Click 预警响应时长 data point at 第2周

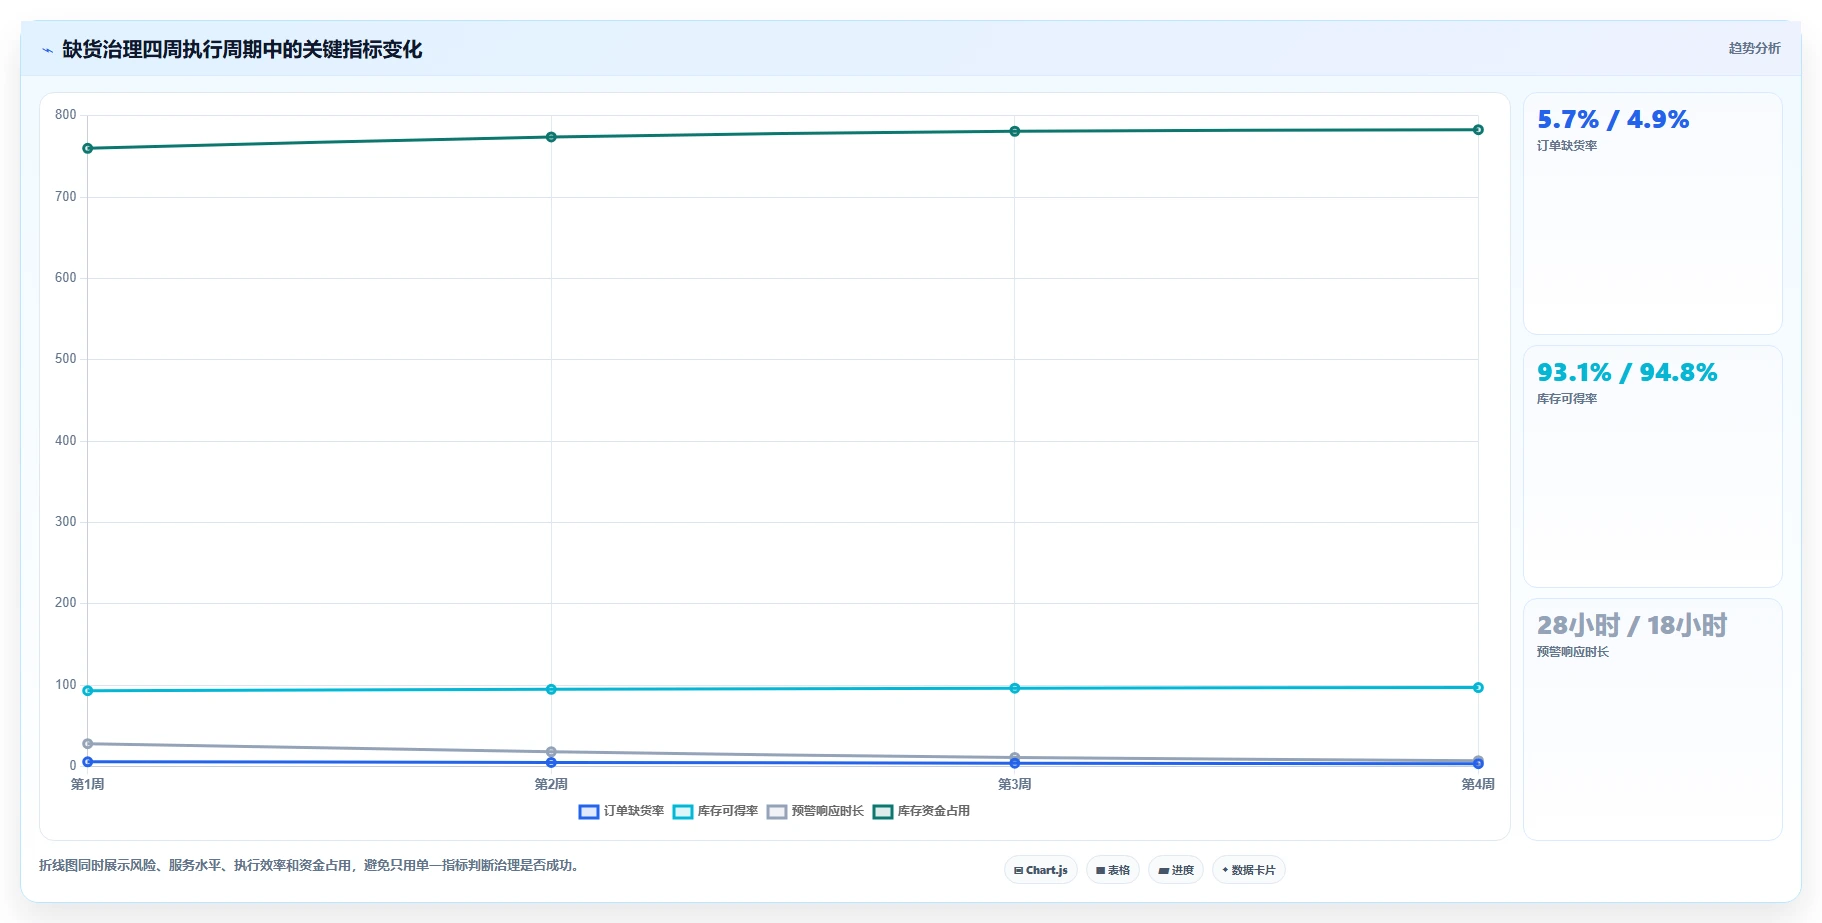(551, 752)
